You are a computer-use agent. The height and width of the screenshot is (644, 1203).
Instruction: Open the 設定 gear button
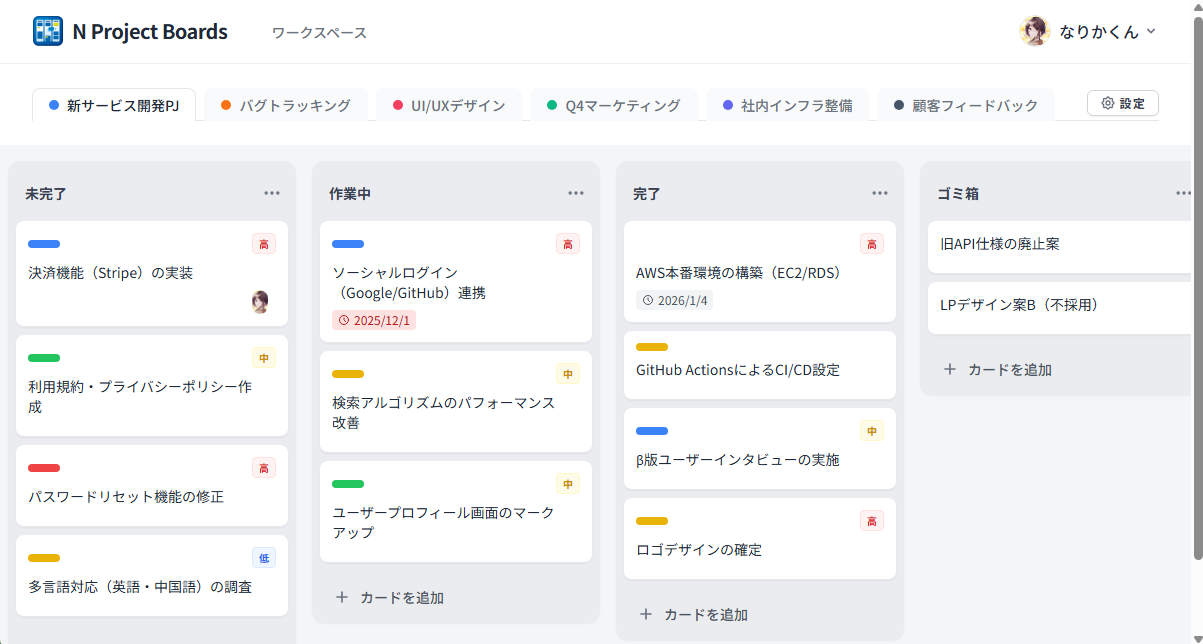[1122, 103]
